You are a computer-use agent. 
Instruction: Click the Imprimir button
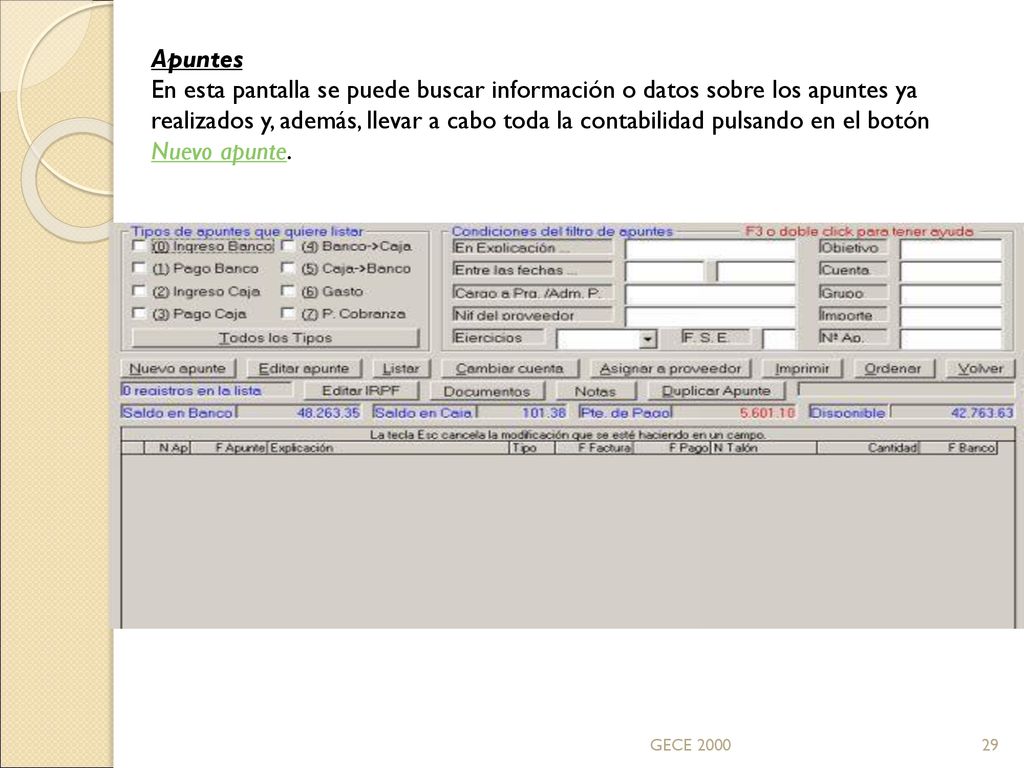802,368
